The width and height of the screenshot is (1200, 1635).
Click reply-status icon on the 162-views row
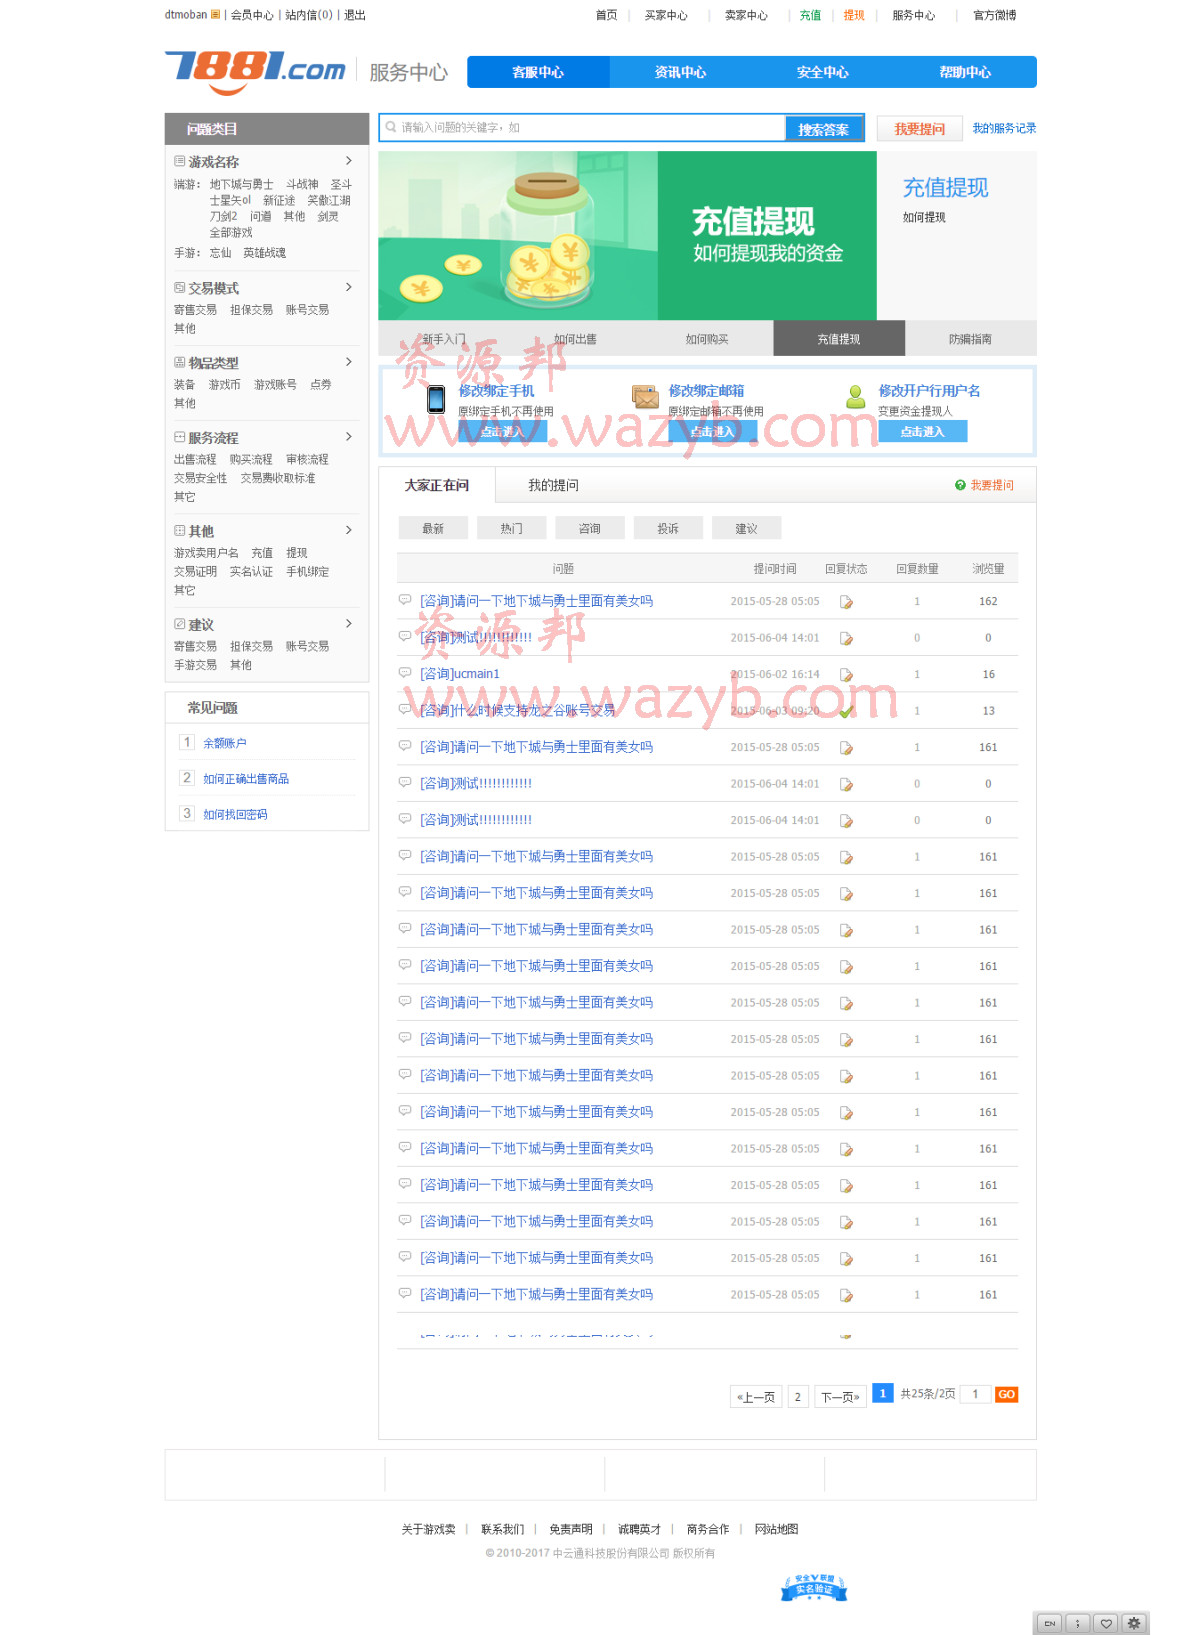pyautogui.click(x=846, y=602)
